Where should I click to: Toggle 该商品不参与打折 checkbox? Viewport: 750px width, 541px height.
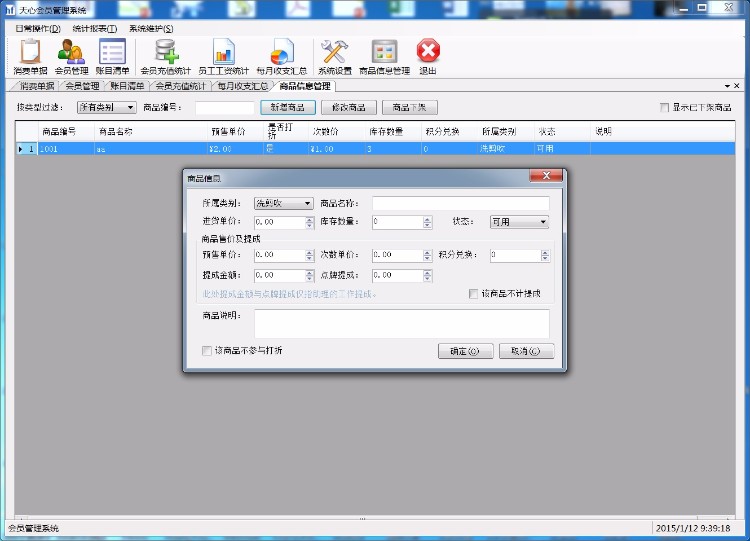[207, 351]
